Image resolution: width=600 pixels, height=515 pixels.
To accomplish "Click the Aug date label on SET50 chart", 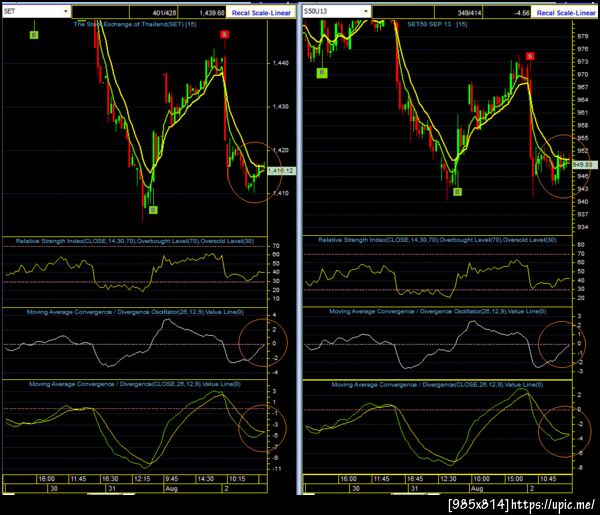I will (x=477, y=489).
